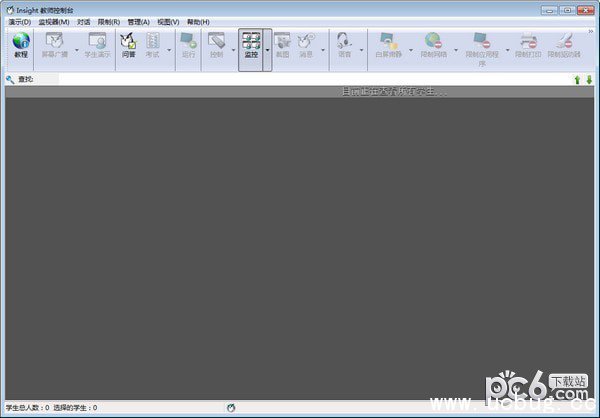Click the 限制网络 restrict network icon
This screenshot has width=600, height=418.
click(x=434, y=46)
